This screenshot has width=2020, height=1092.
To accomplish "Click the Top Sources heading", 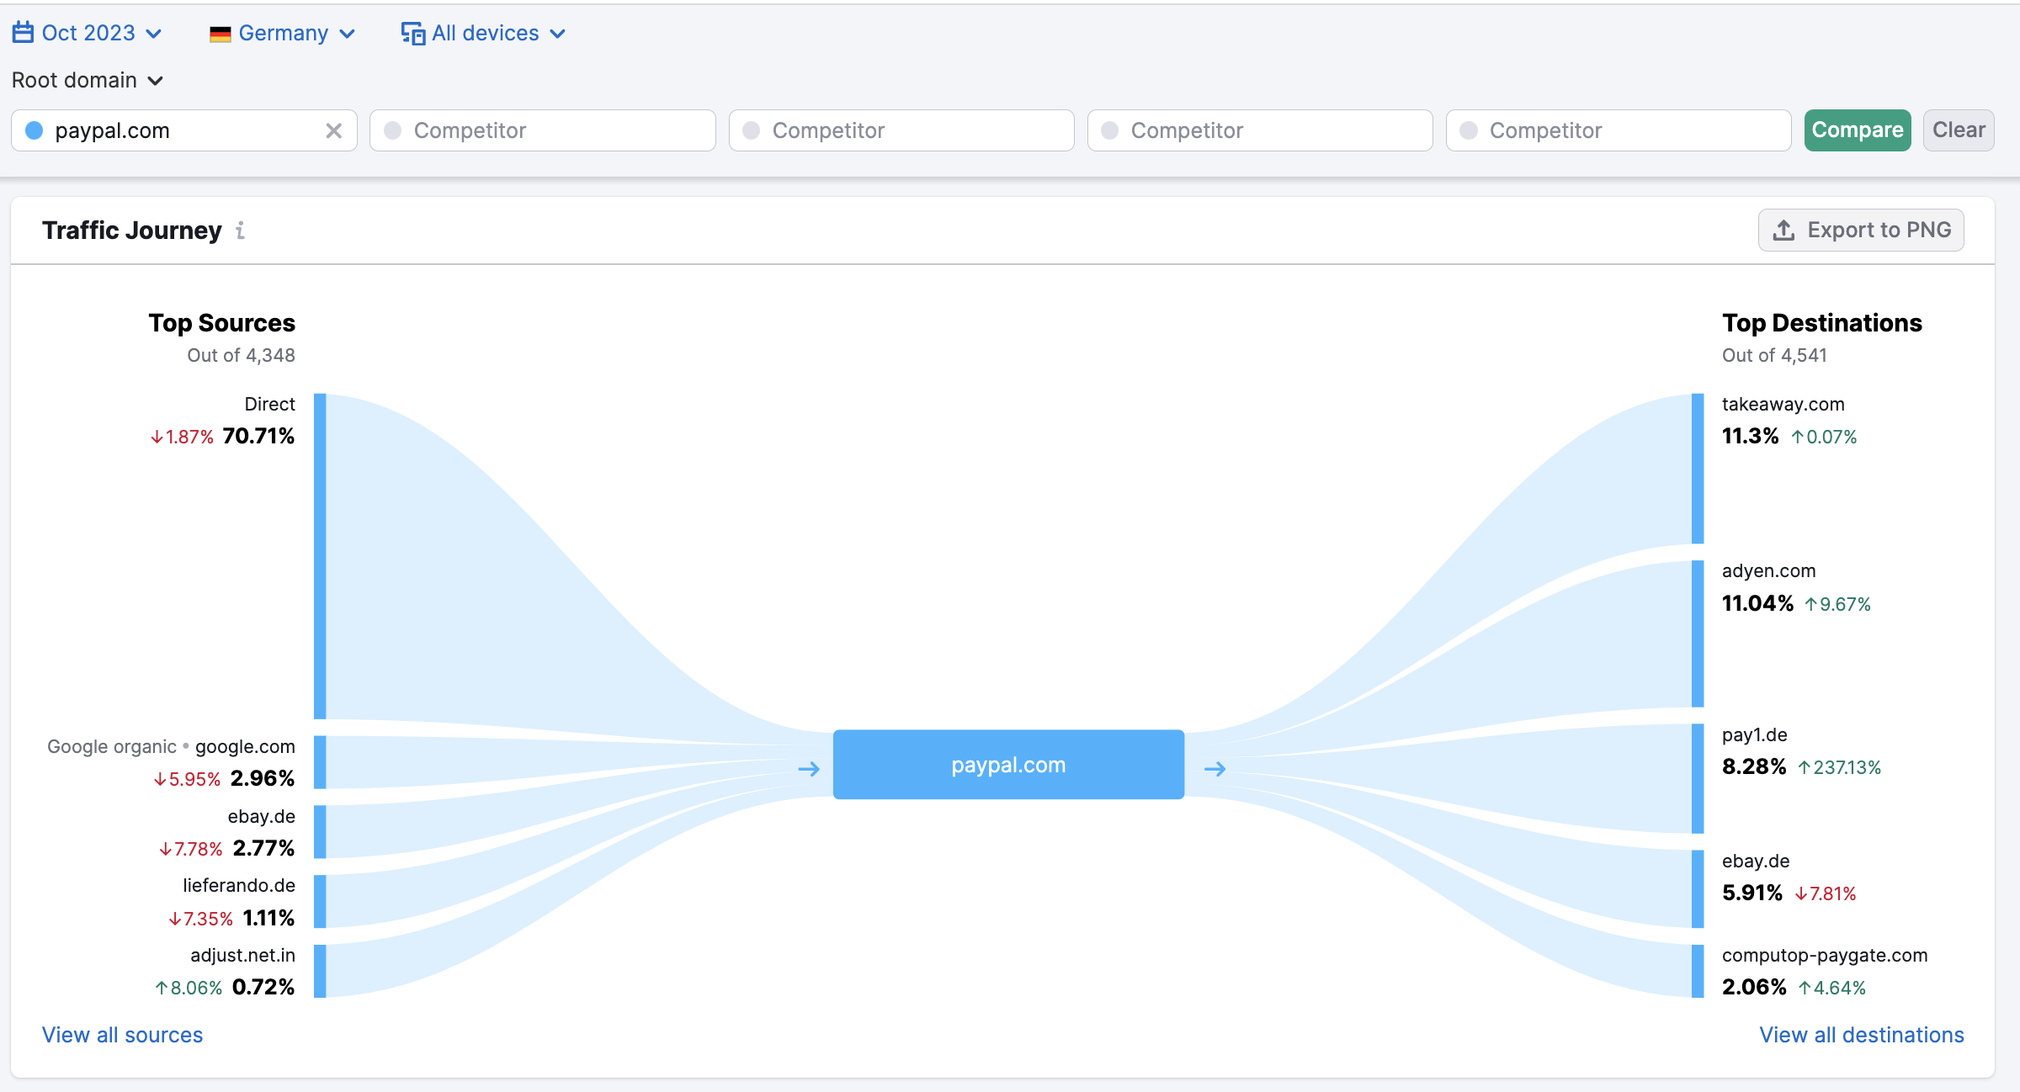I will [222, 323].
